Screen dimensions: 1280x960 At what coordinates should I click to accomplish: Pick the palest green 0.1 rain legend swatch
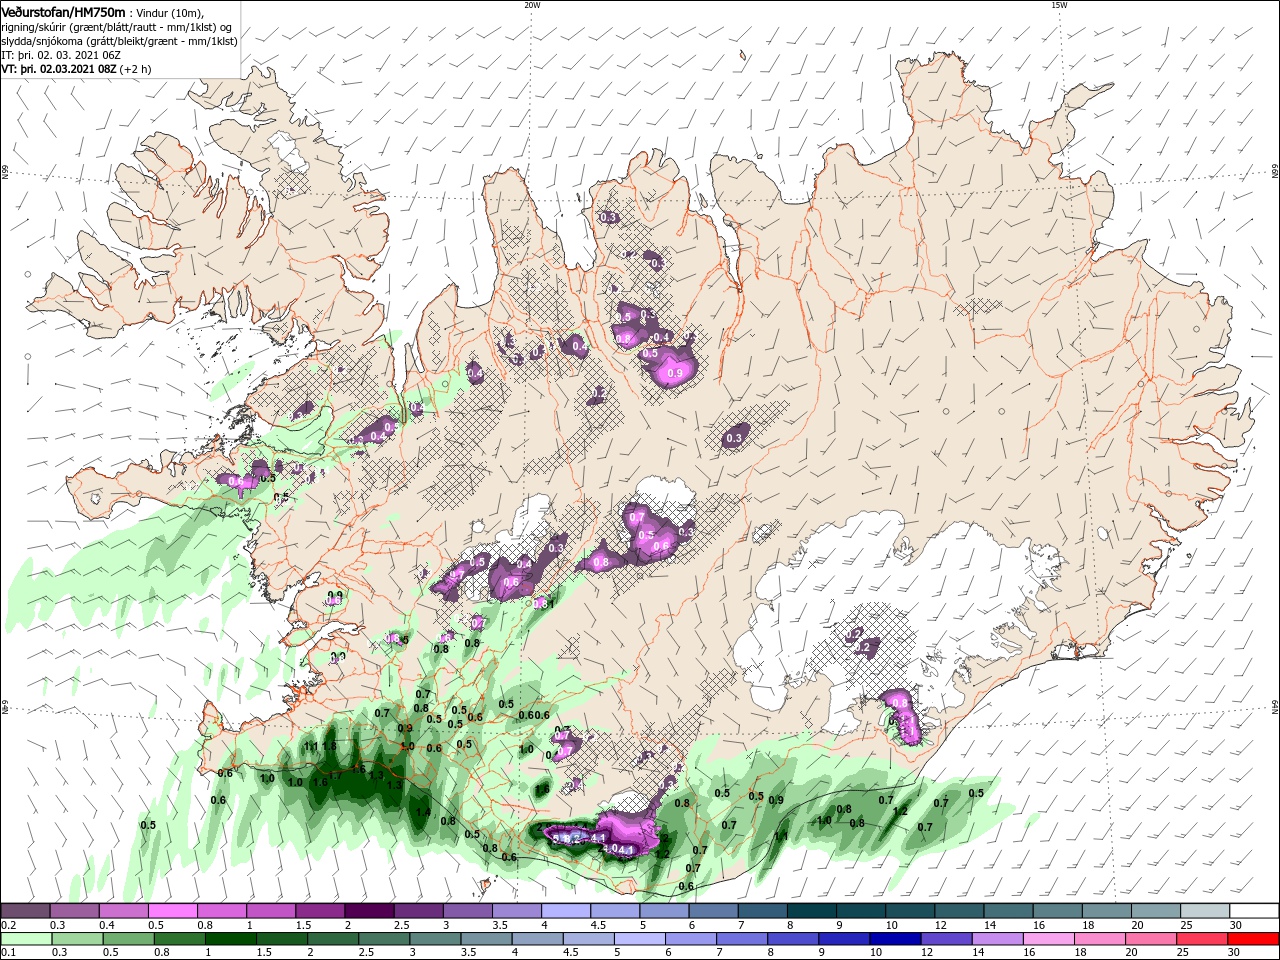point(25,939)
